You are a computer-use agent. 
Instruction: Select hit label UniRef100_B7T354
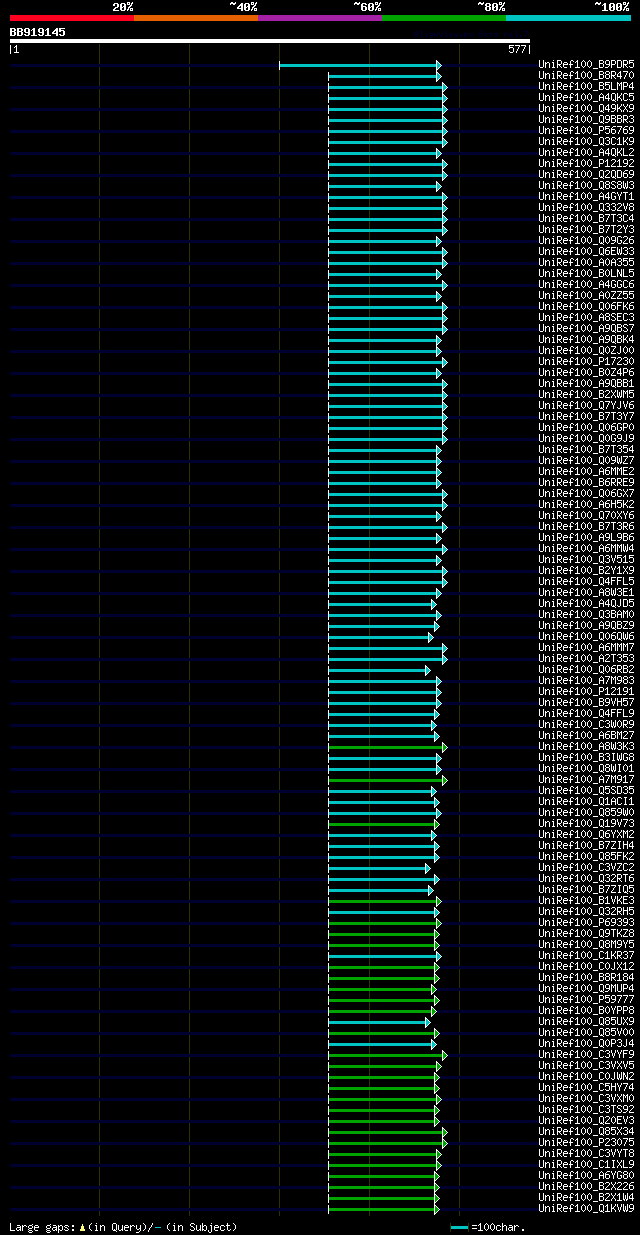point(586,449)
